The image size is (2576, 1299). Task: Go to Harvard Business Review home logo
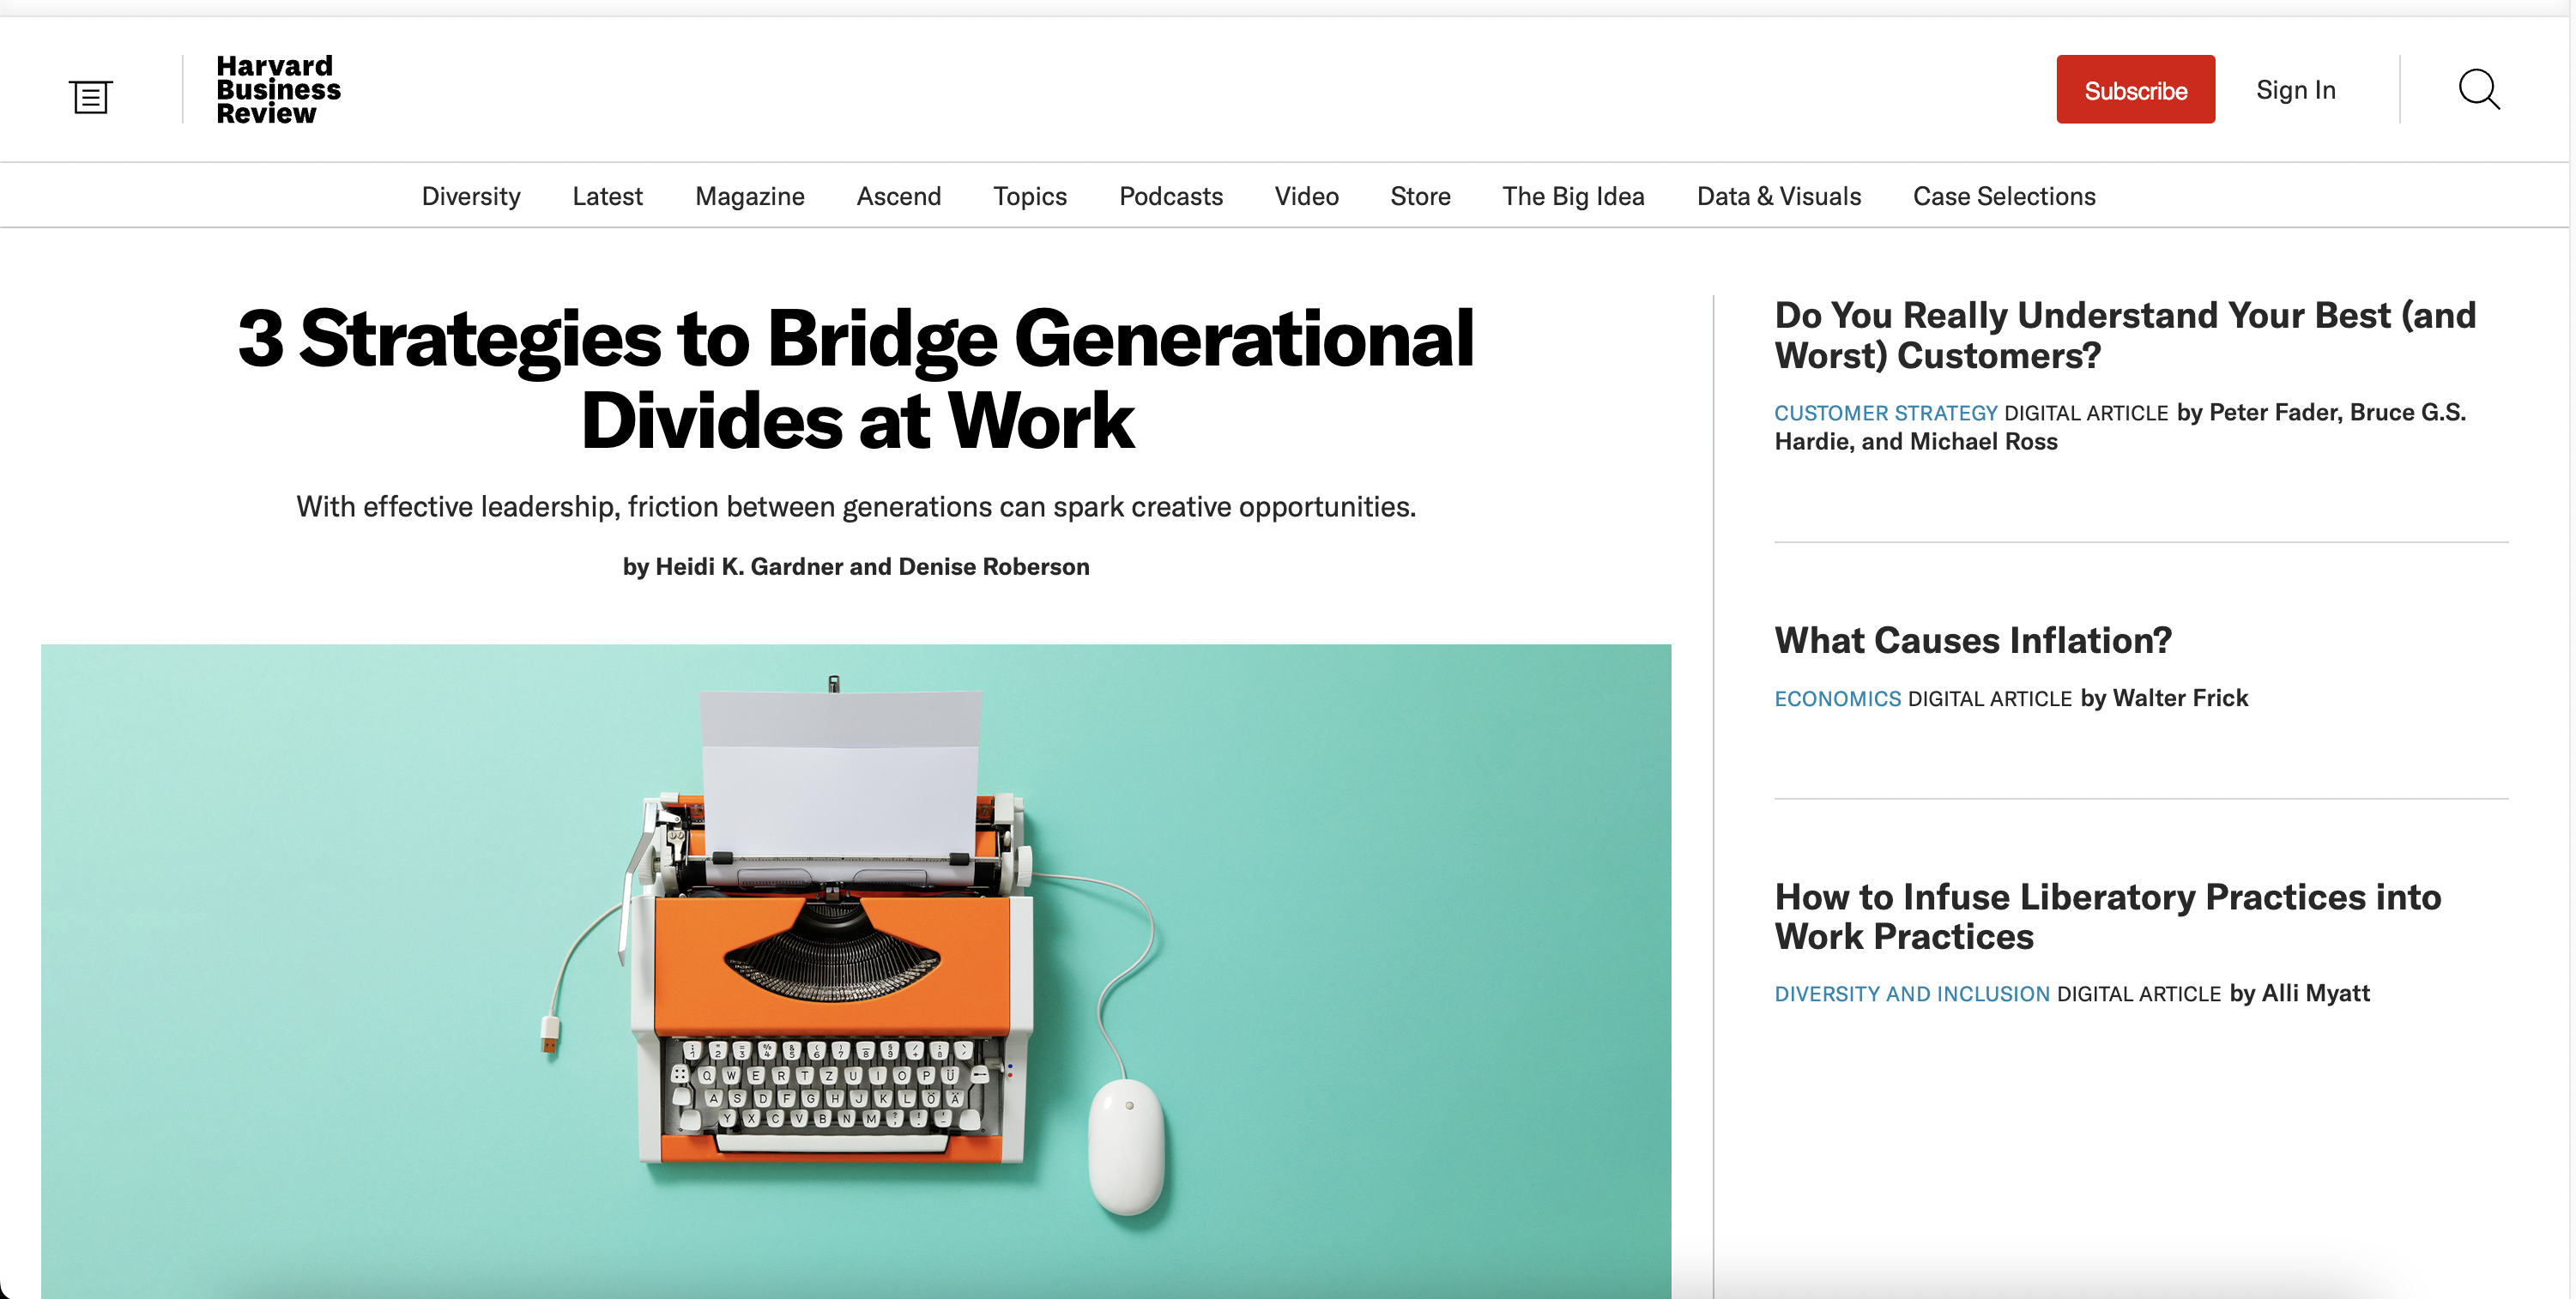pos(278,89)
